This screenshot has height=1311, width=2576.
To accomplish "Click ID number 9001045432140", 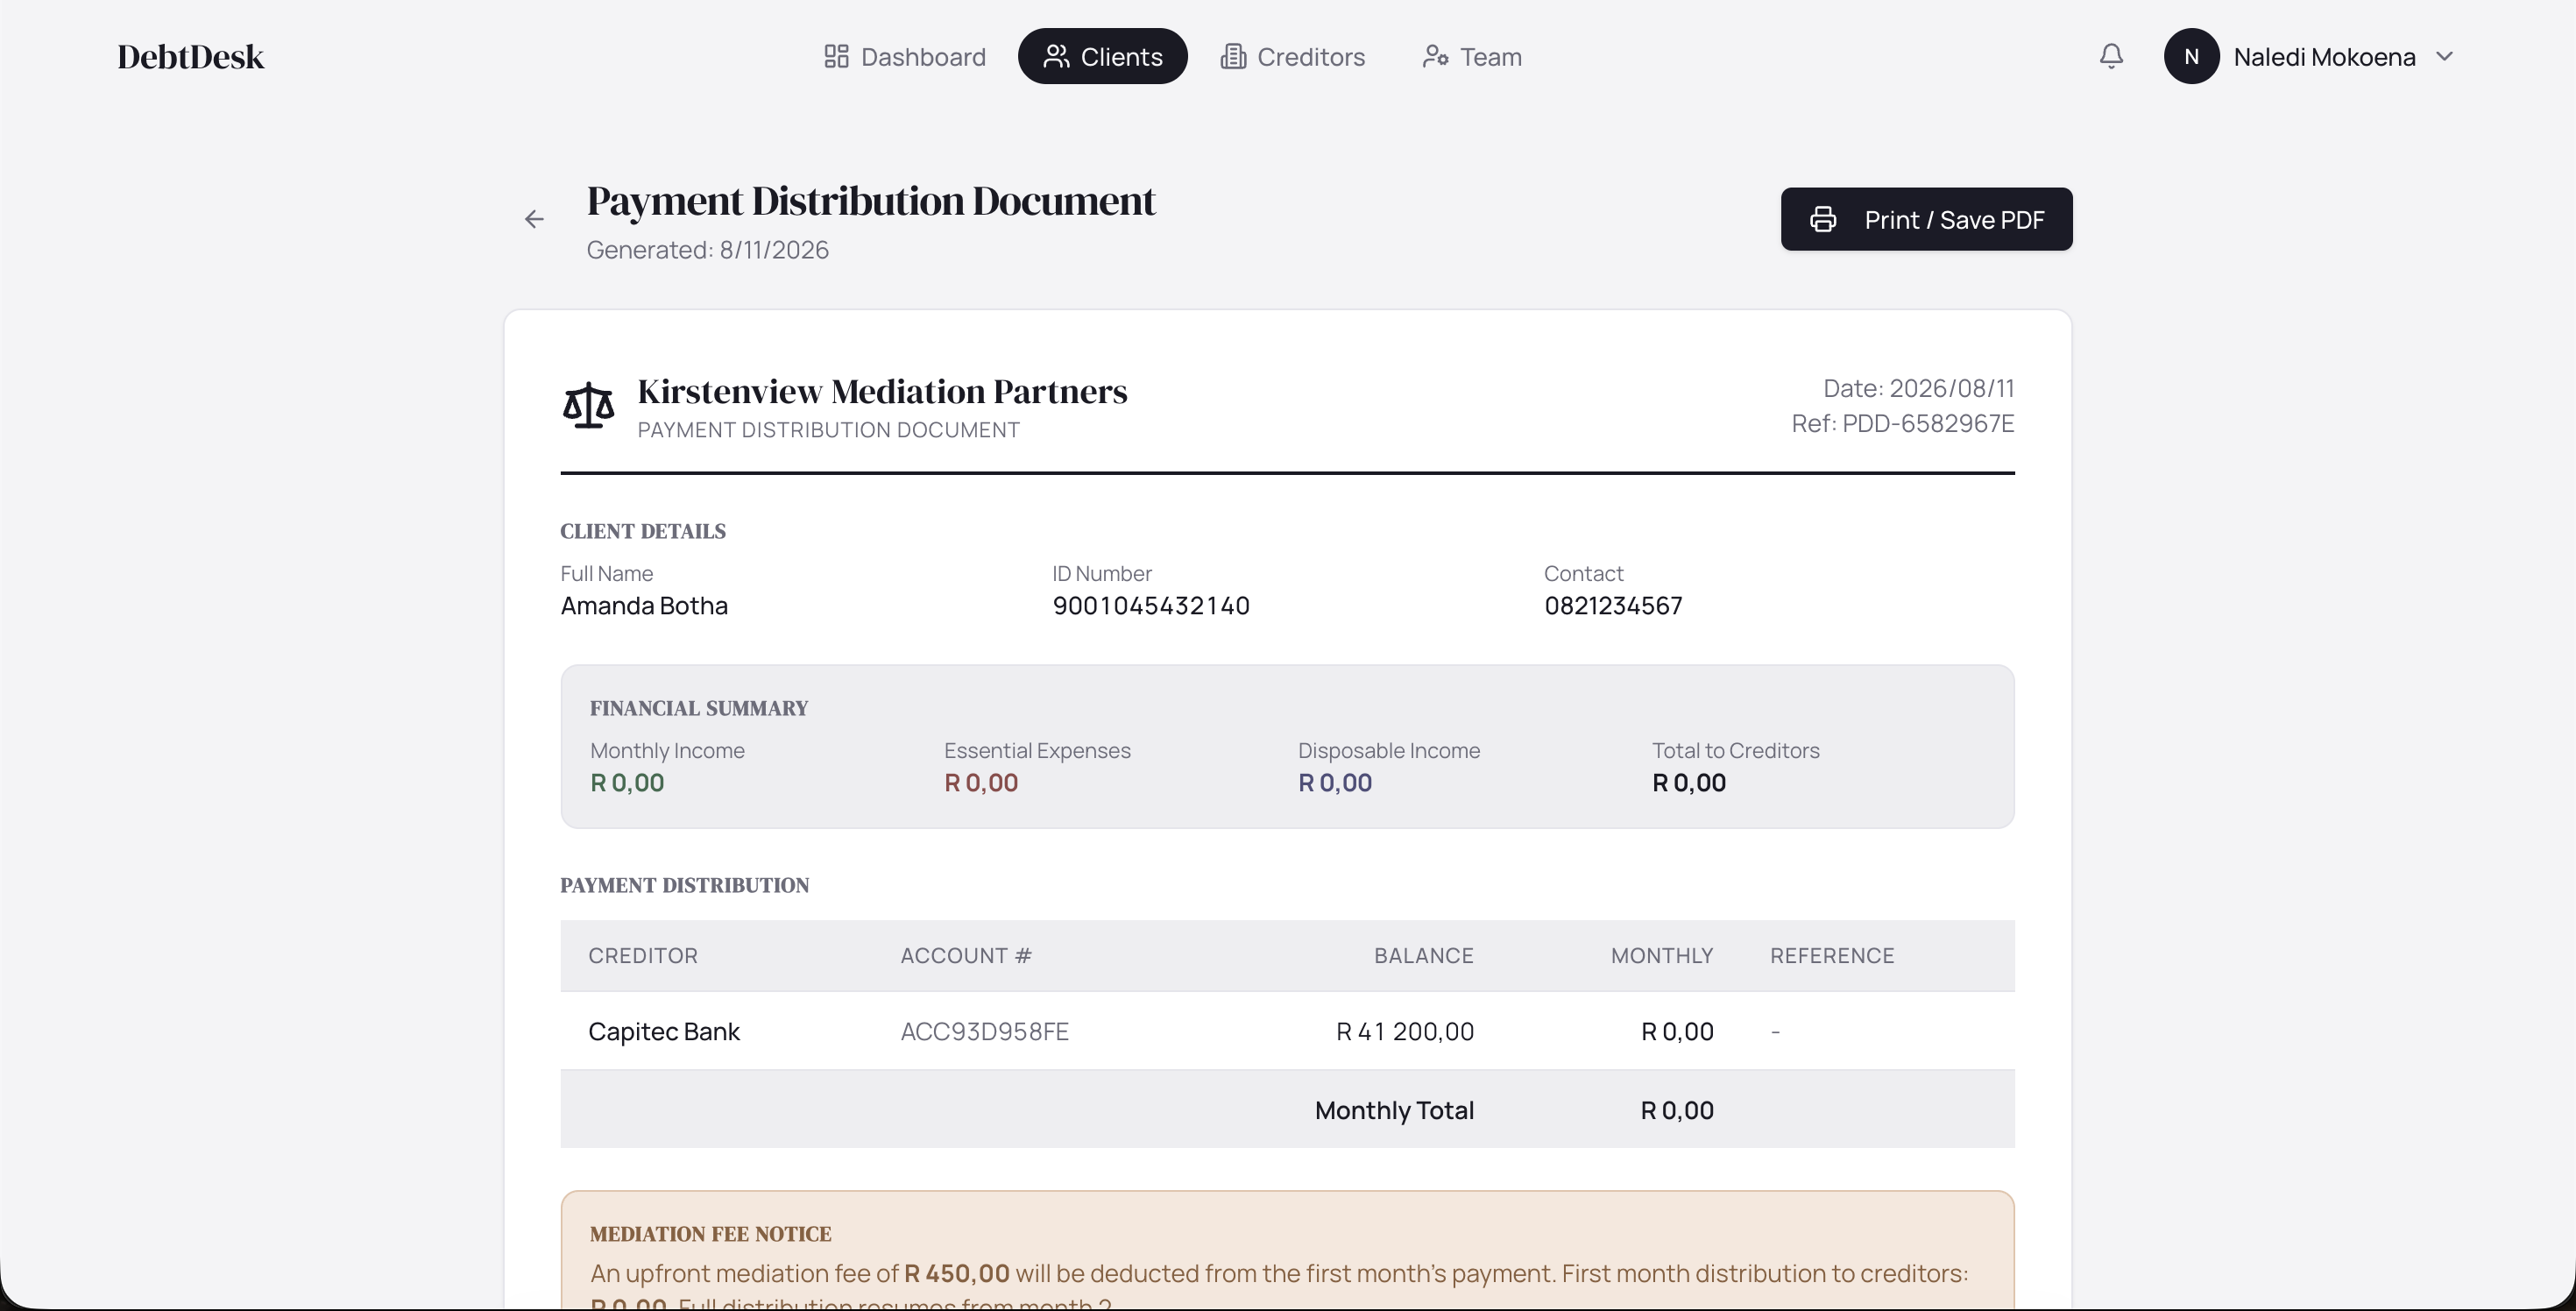I will pyautogui.click(x=1151, y=606).
